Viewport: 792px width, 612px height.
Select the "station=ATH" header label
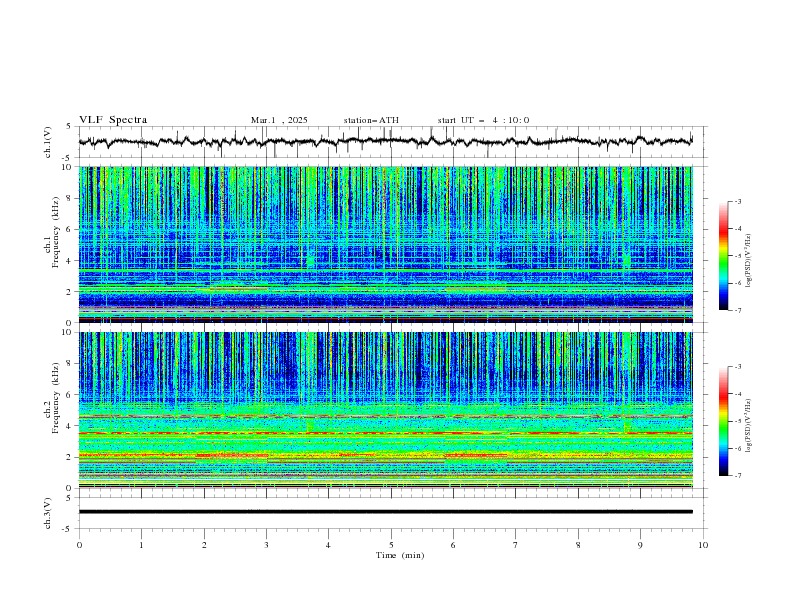coord(371,120)
